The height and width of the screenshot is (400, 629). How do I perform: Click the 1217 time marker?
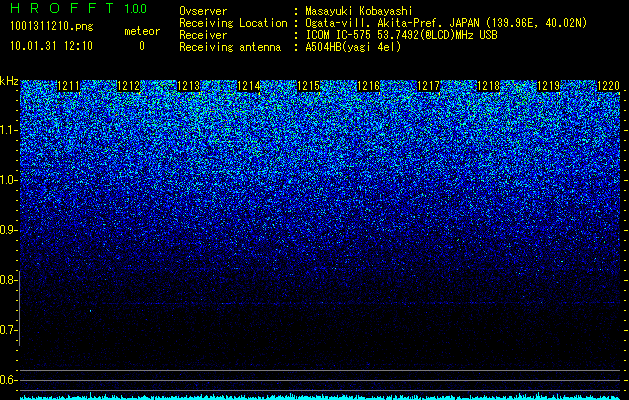tap(428, 86)
